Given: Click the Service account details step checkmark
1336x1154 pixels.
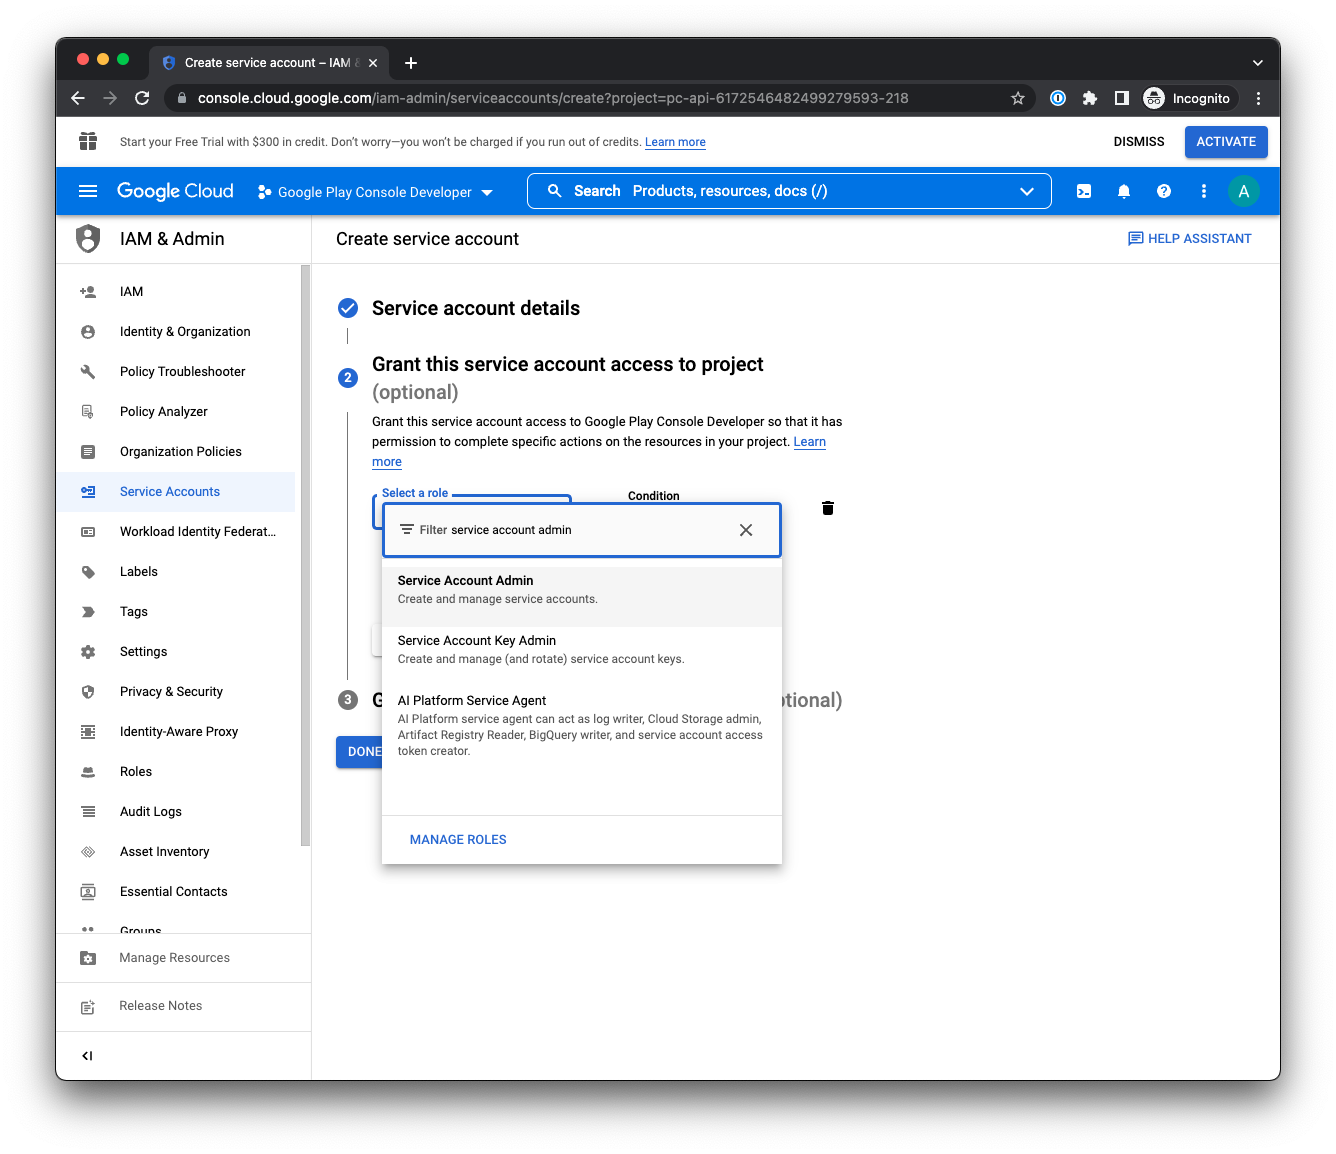Looking at the screenshot, I should (348, 308).
